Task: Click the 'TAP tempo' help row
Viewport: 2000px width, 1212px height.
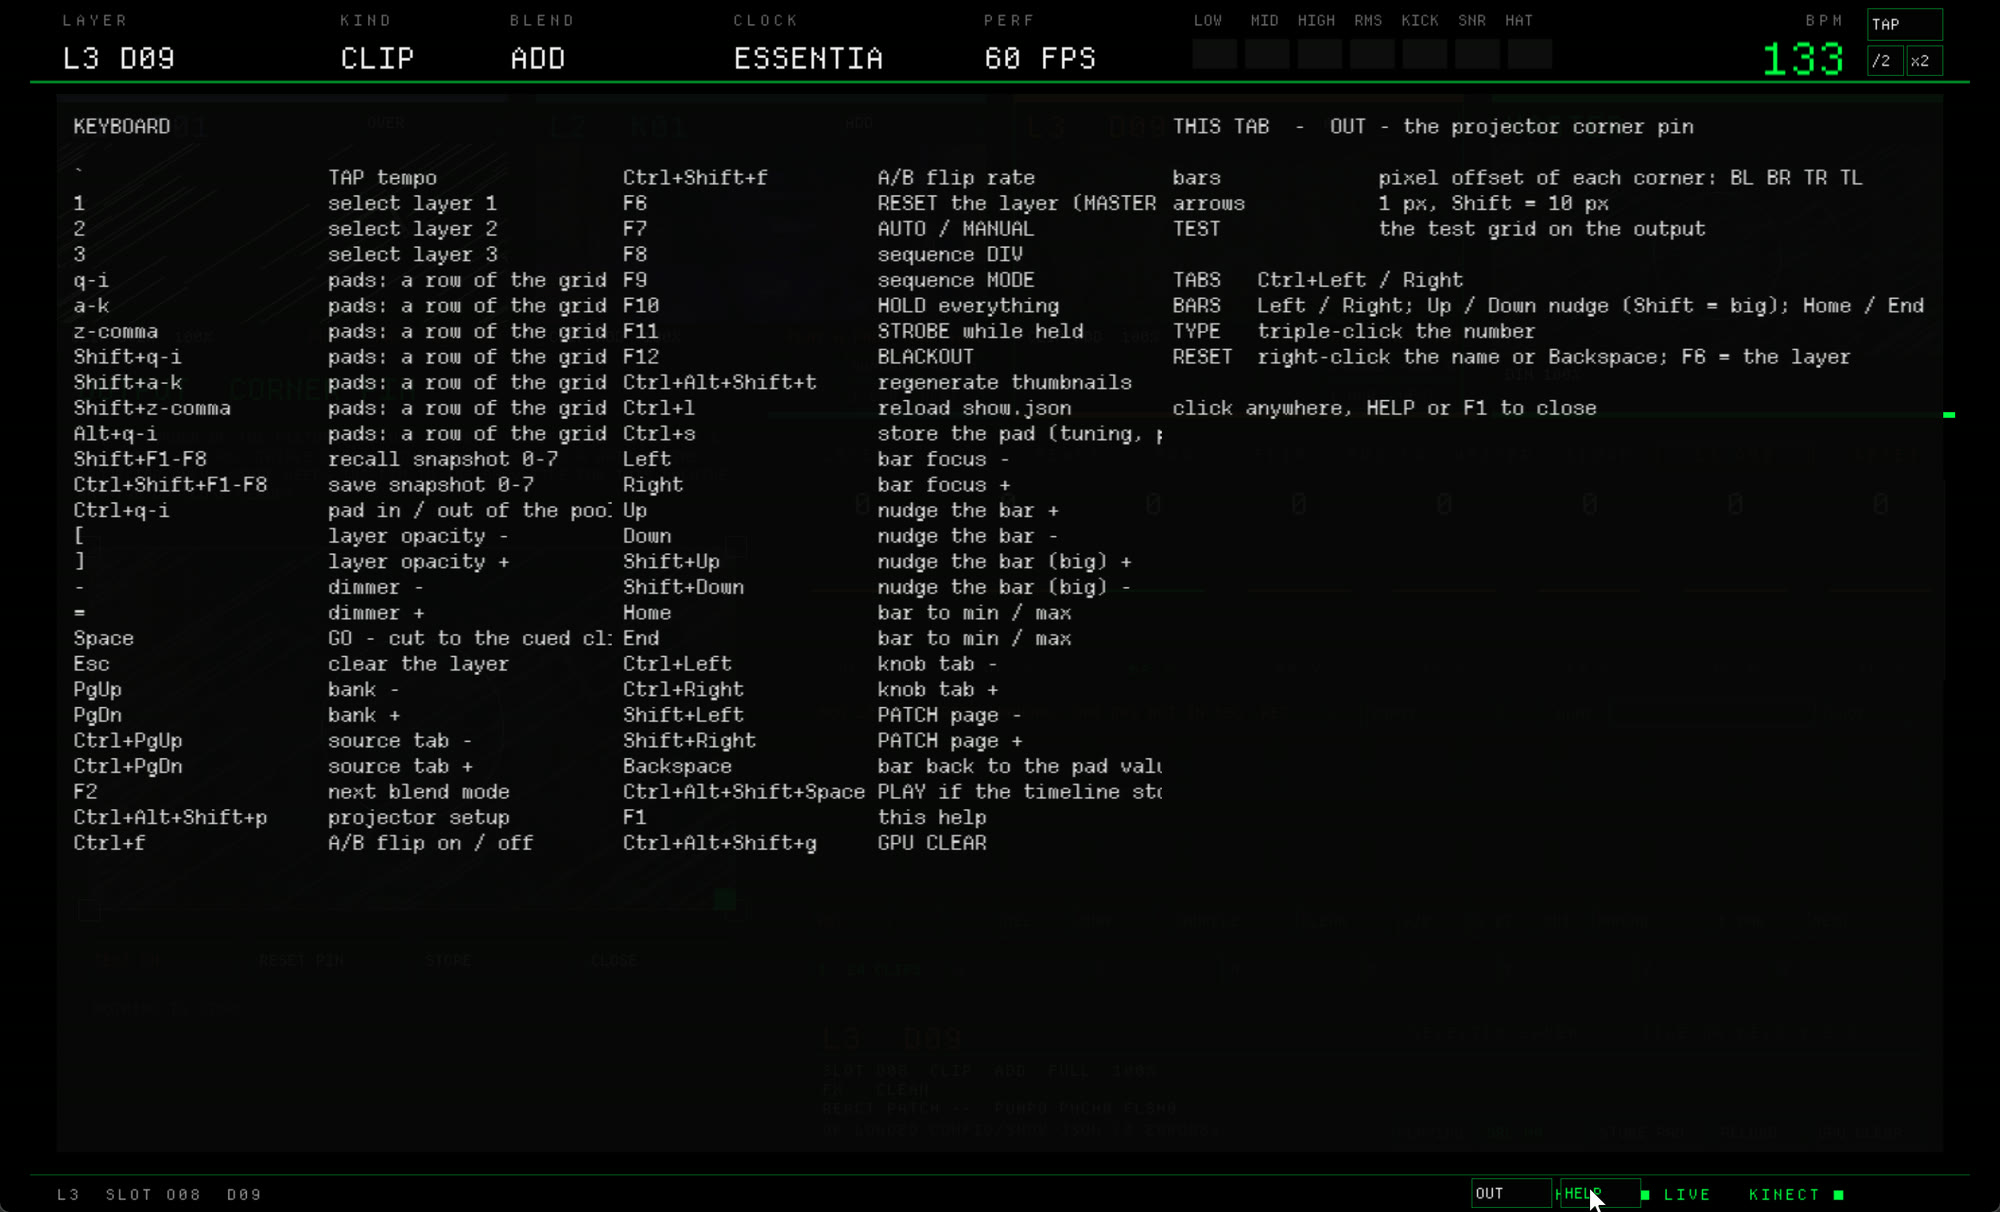Action: click(382, 178)
